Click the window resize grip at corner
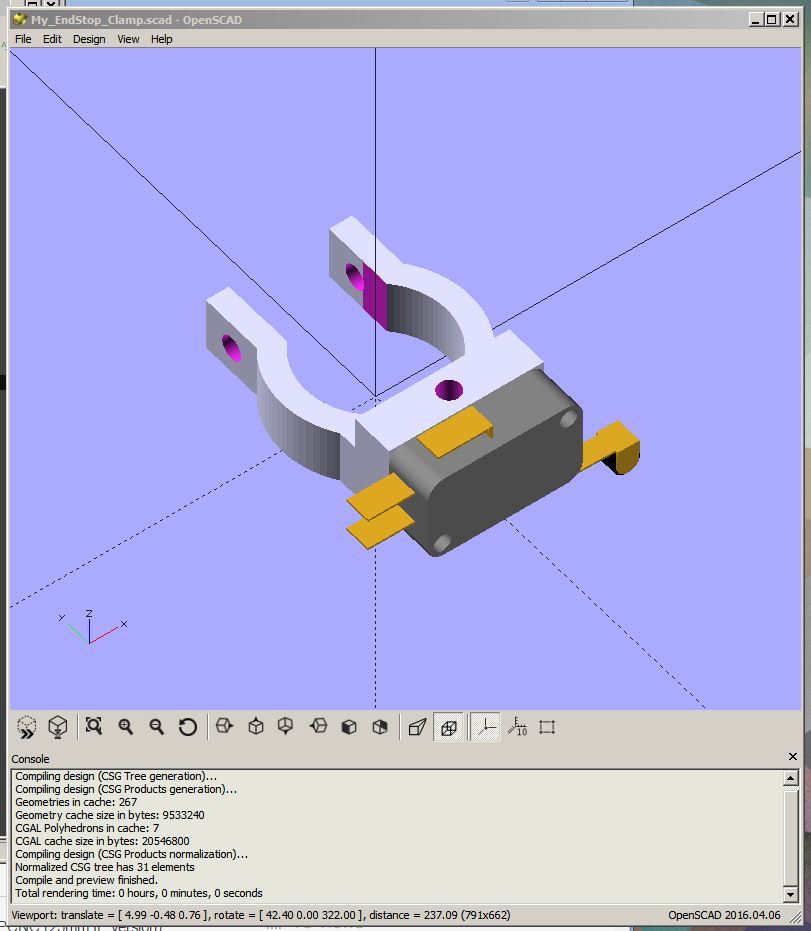This screenshot has width=811, height=931. coord(794,917)
